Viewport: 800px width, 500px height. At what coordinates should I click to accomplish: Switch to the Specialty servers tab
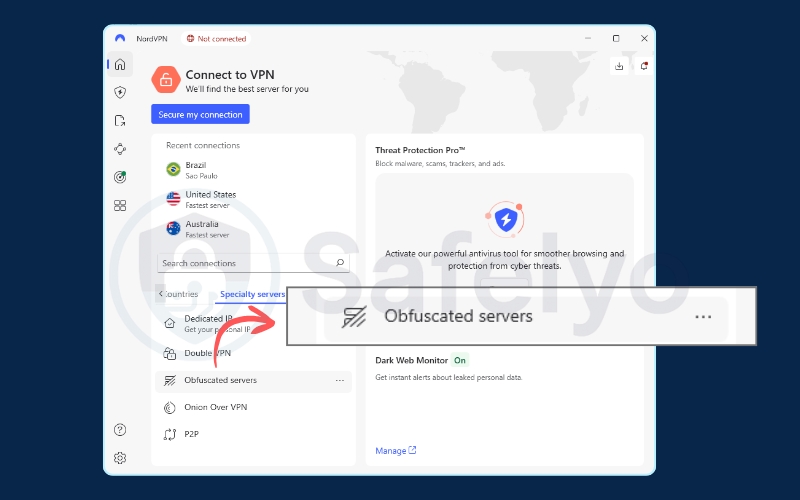click(x=251, y=295)
